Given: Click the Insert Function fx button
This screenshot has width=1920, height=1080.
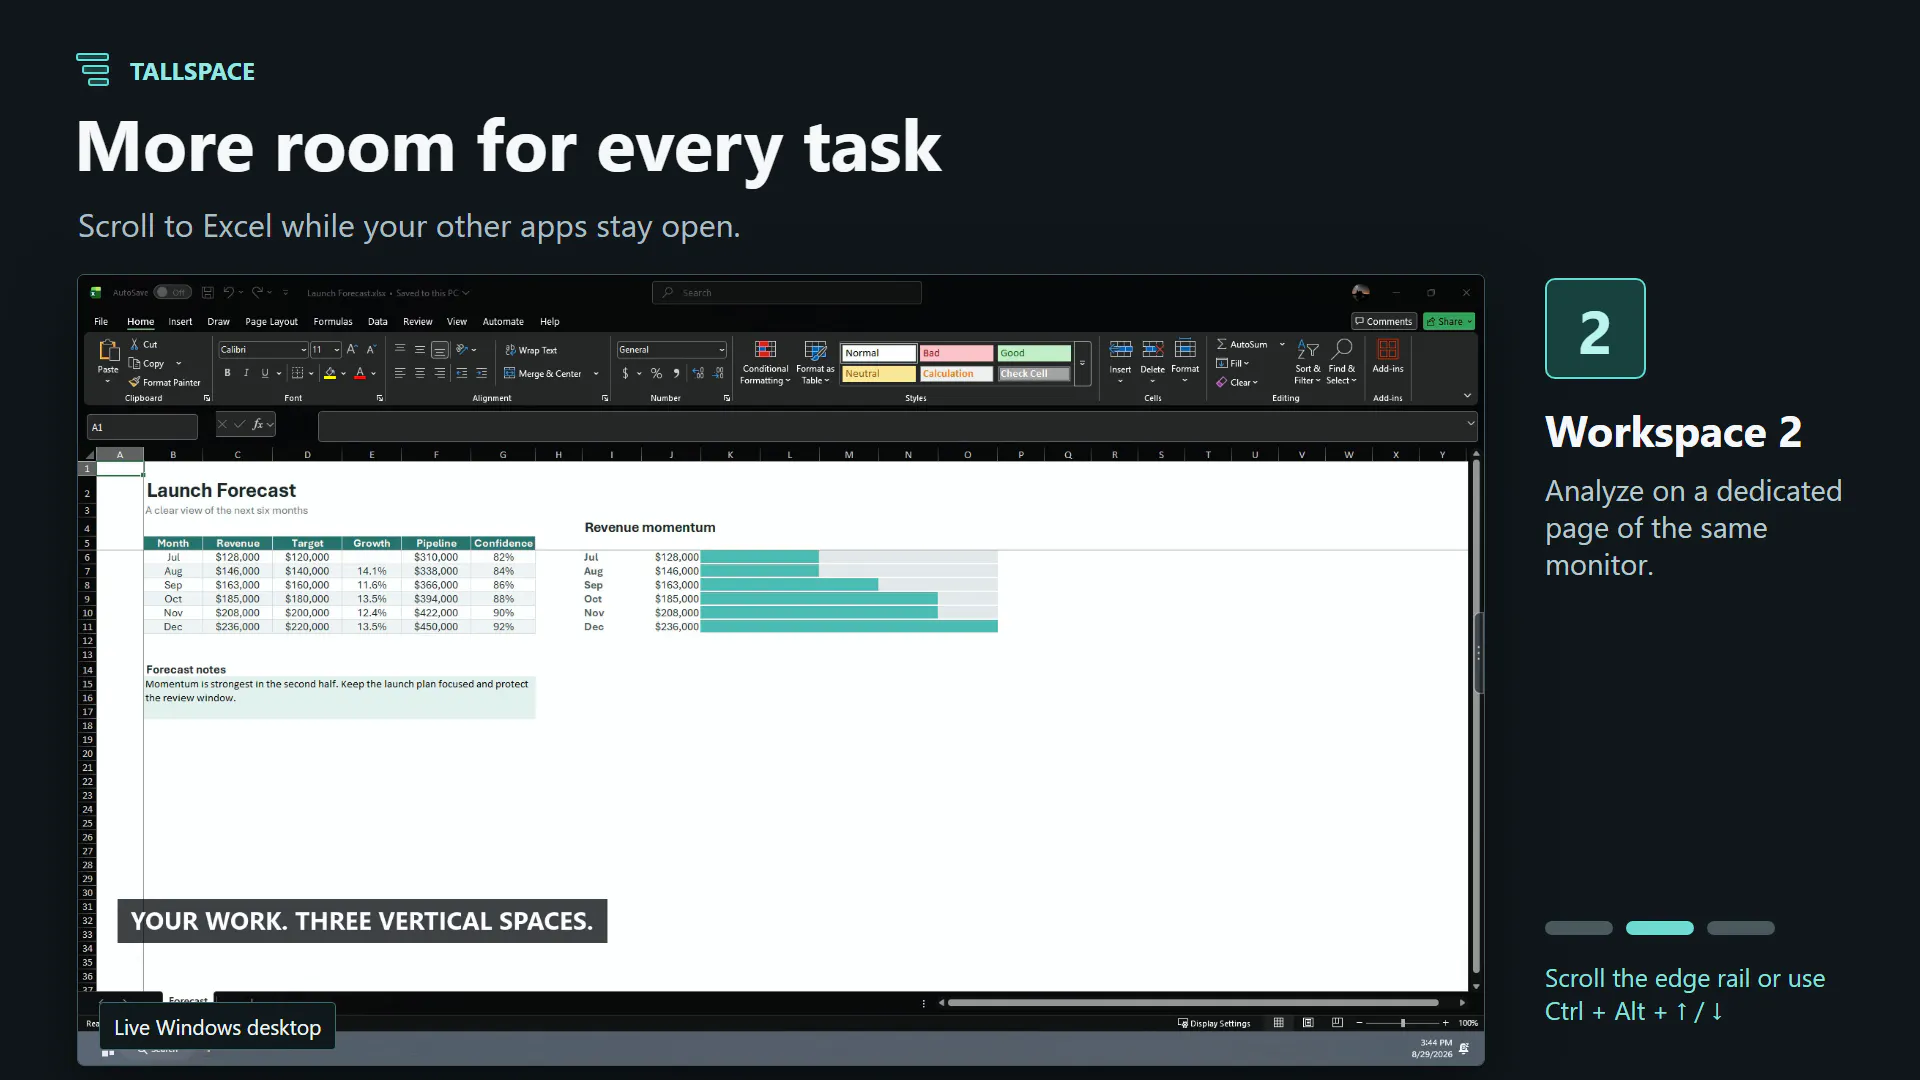Looking at the screenshot, I should 258,424.
